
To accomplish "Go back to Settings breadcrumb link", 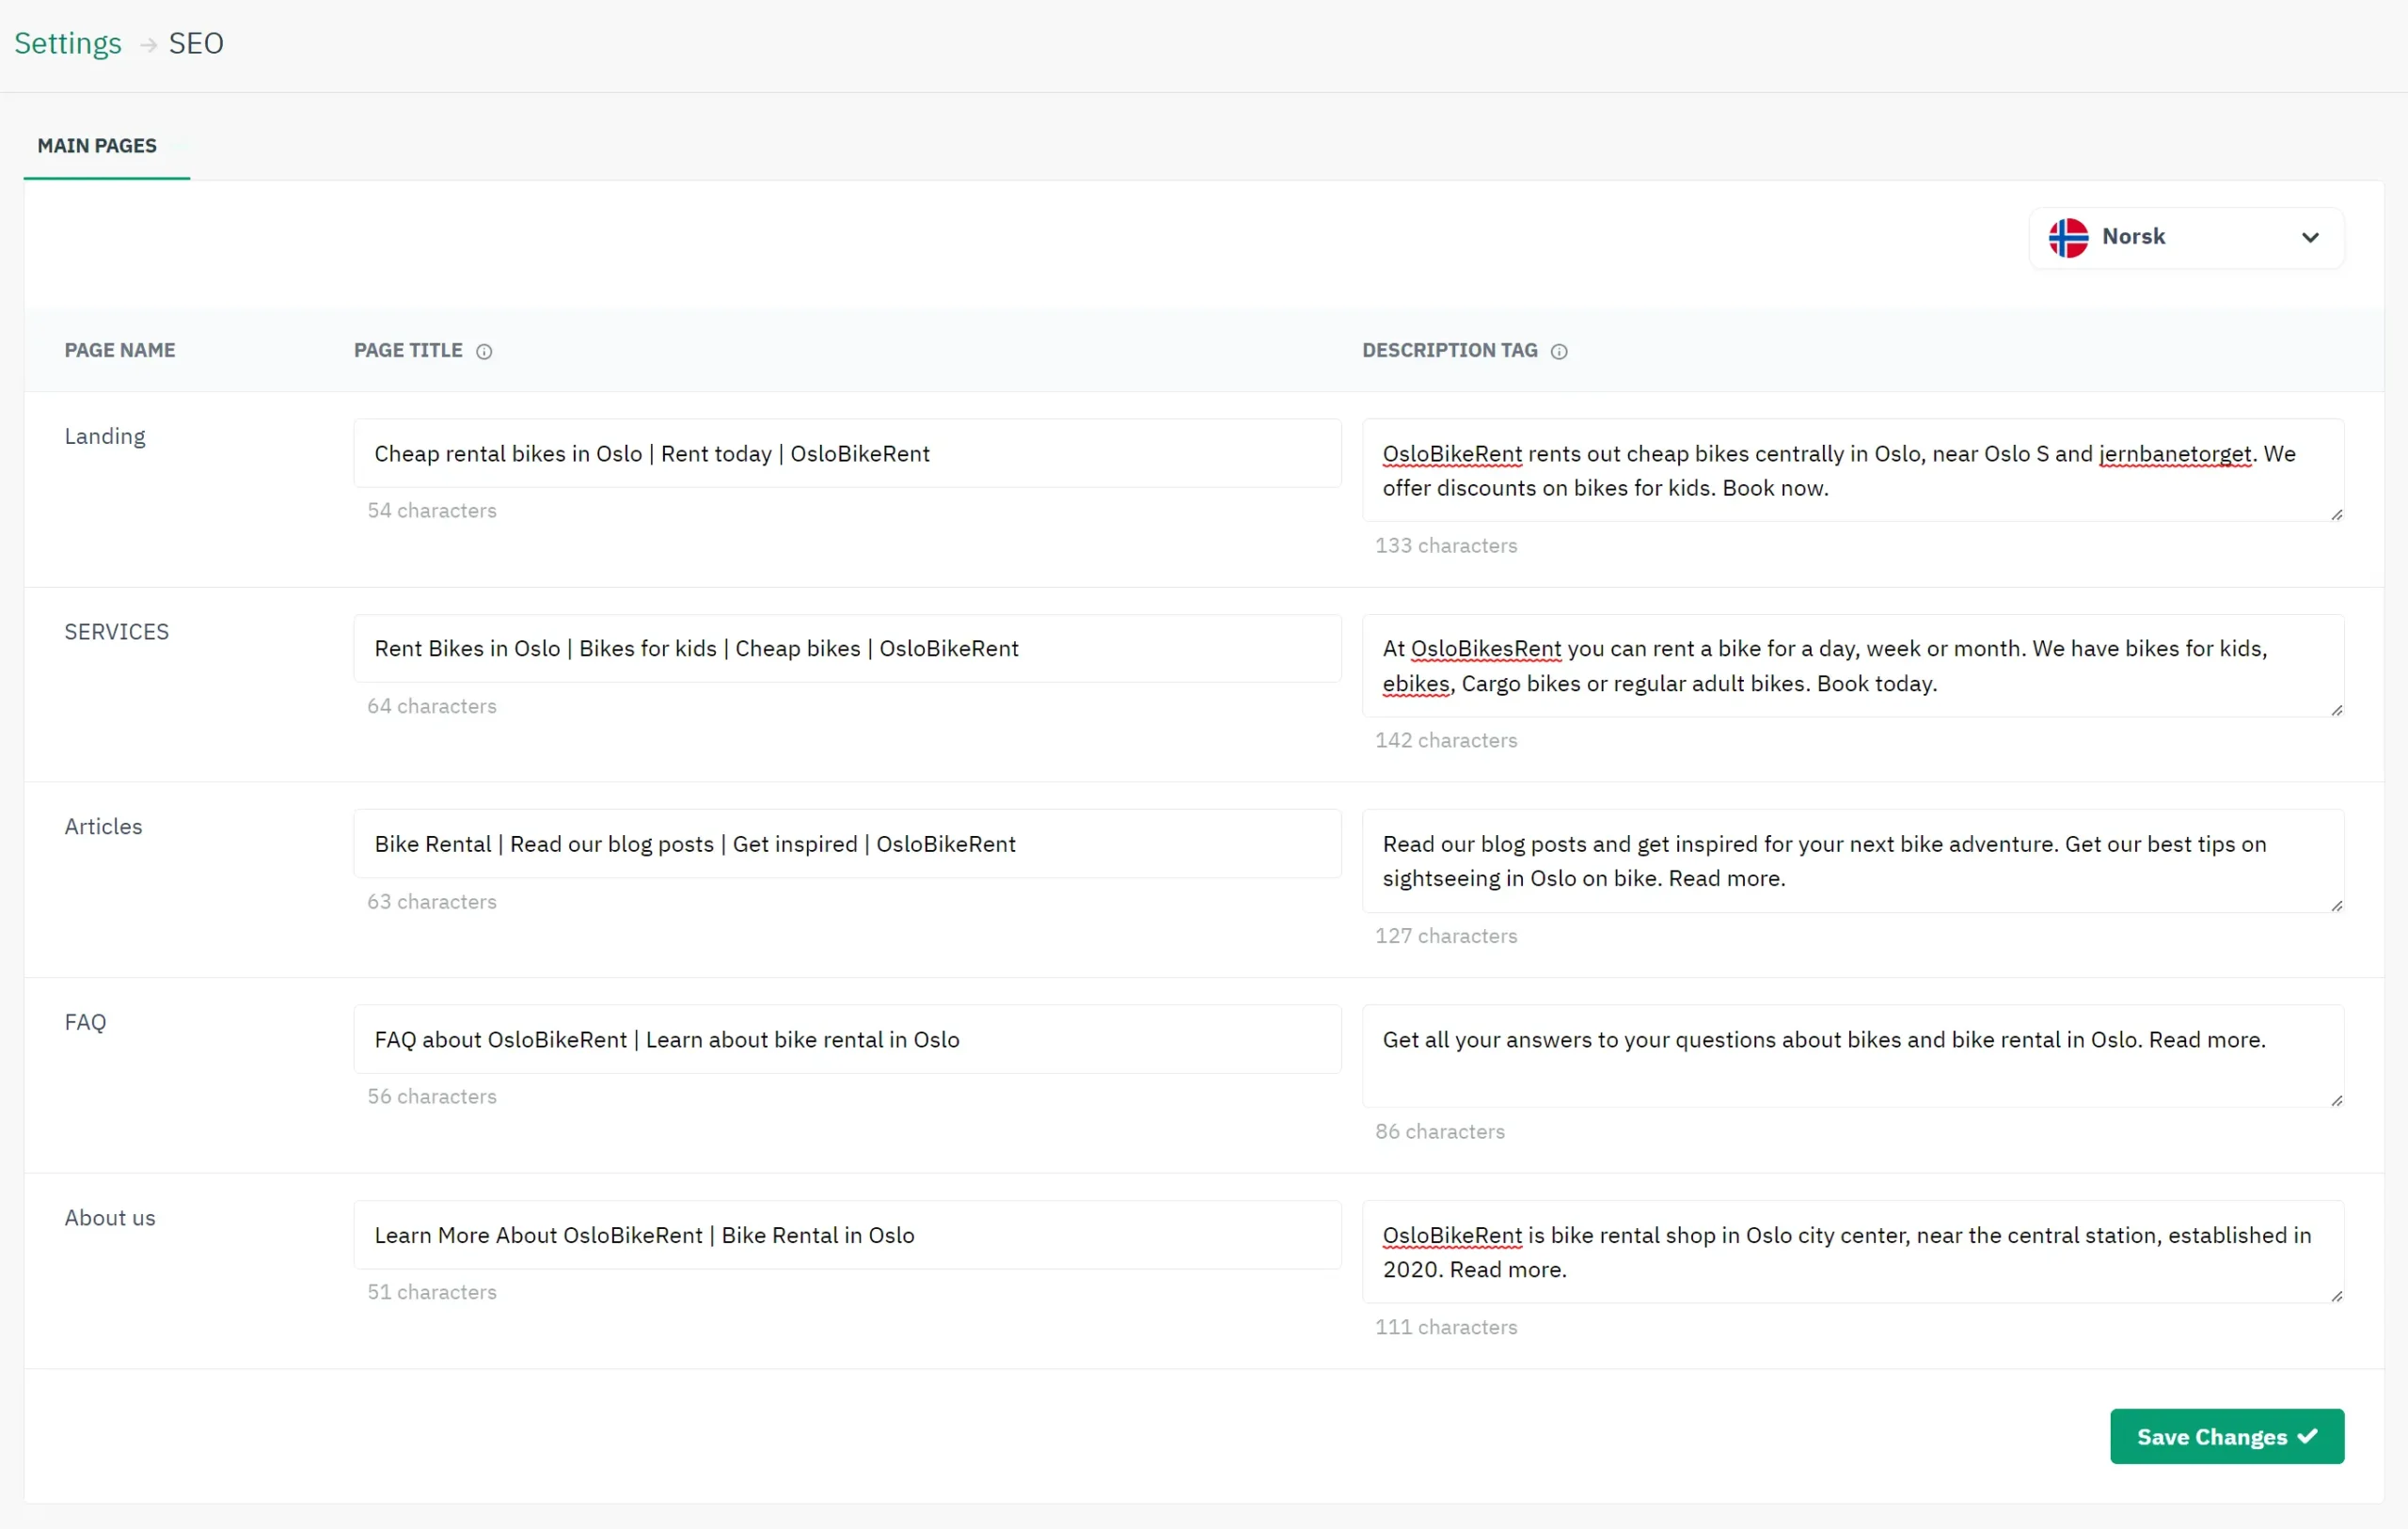I will (68, 44).
